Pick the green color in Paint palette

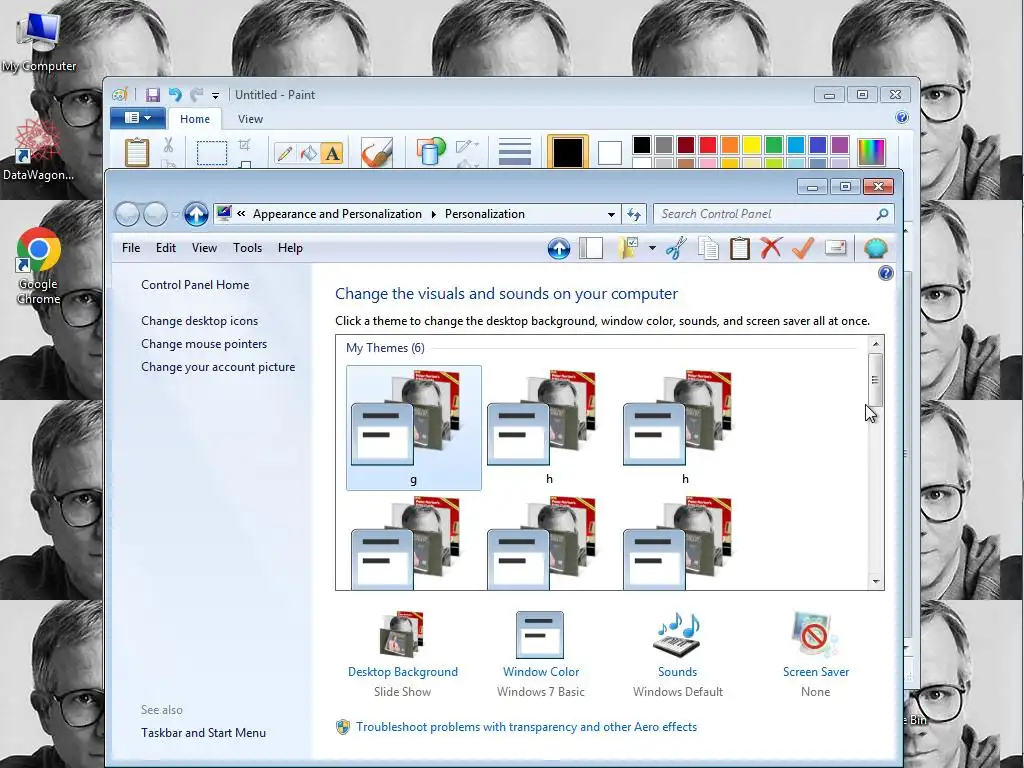pos(773,145)
